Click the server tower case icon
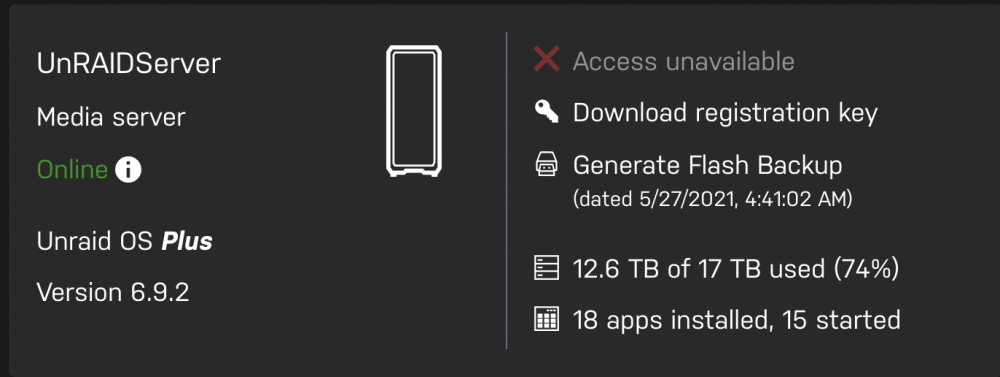 414,111
